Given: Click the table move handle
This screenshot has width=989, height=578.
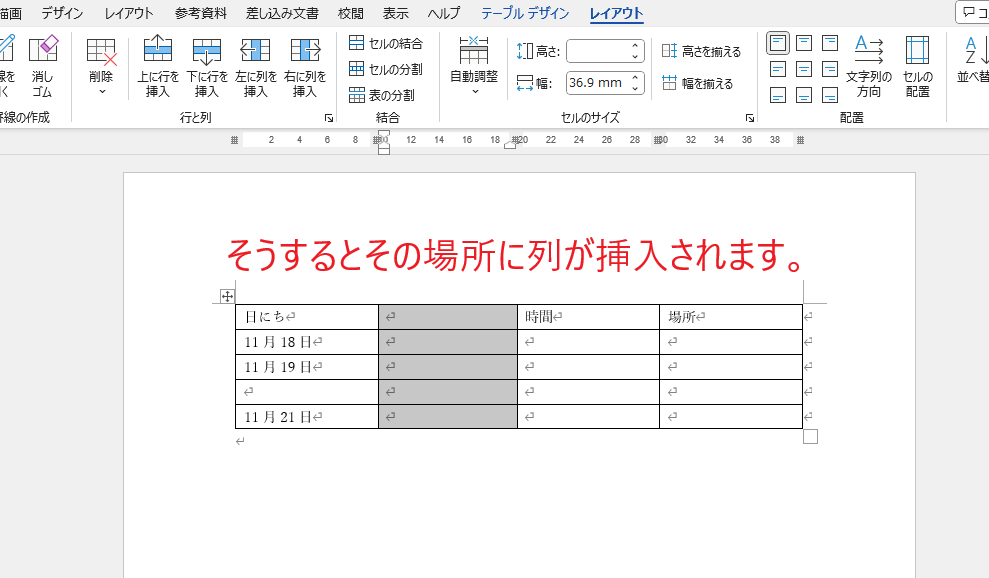Looking at the screenshot, I should click(x=227, y=296).
